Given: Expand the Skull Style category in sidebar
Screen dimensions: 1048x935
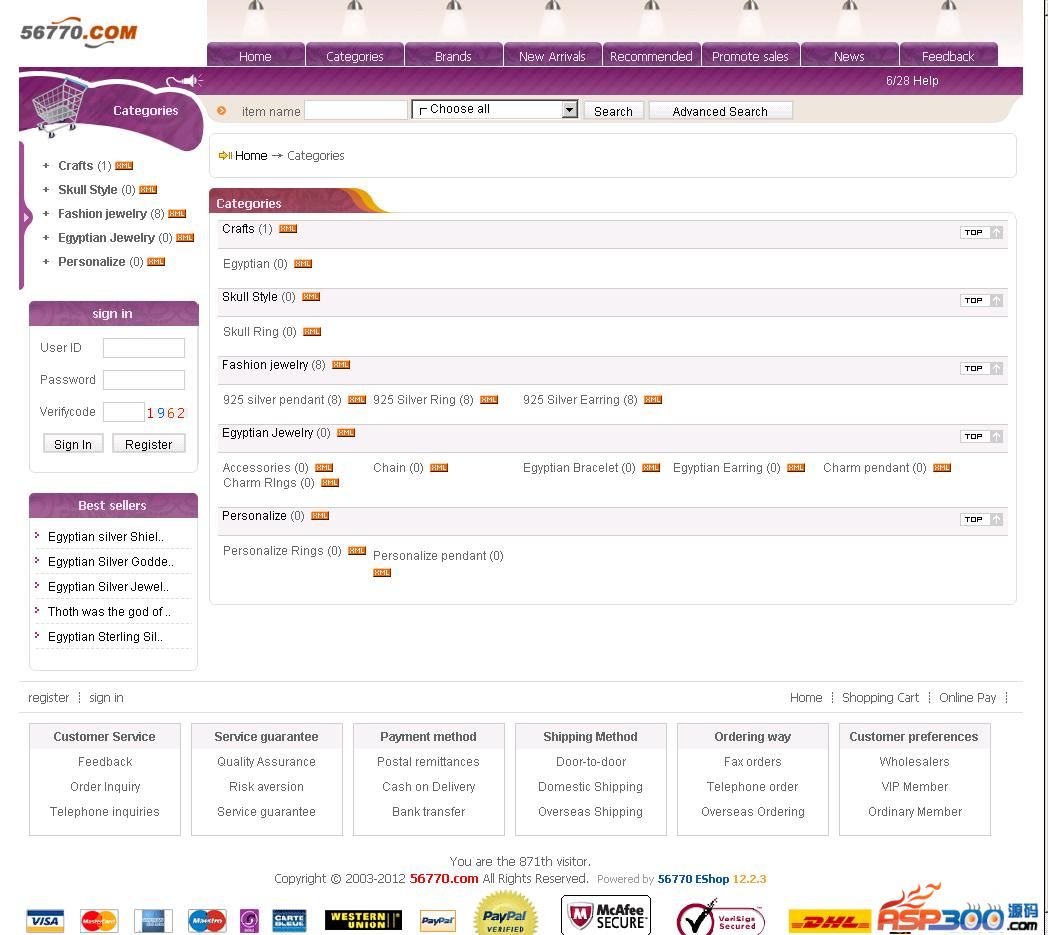Looking at the screenshot, I should click(x=45, y=190).
